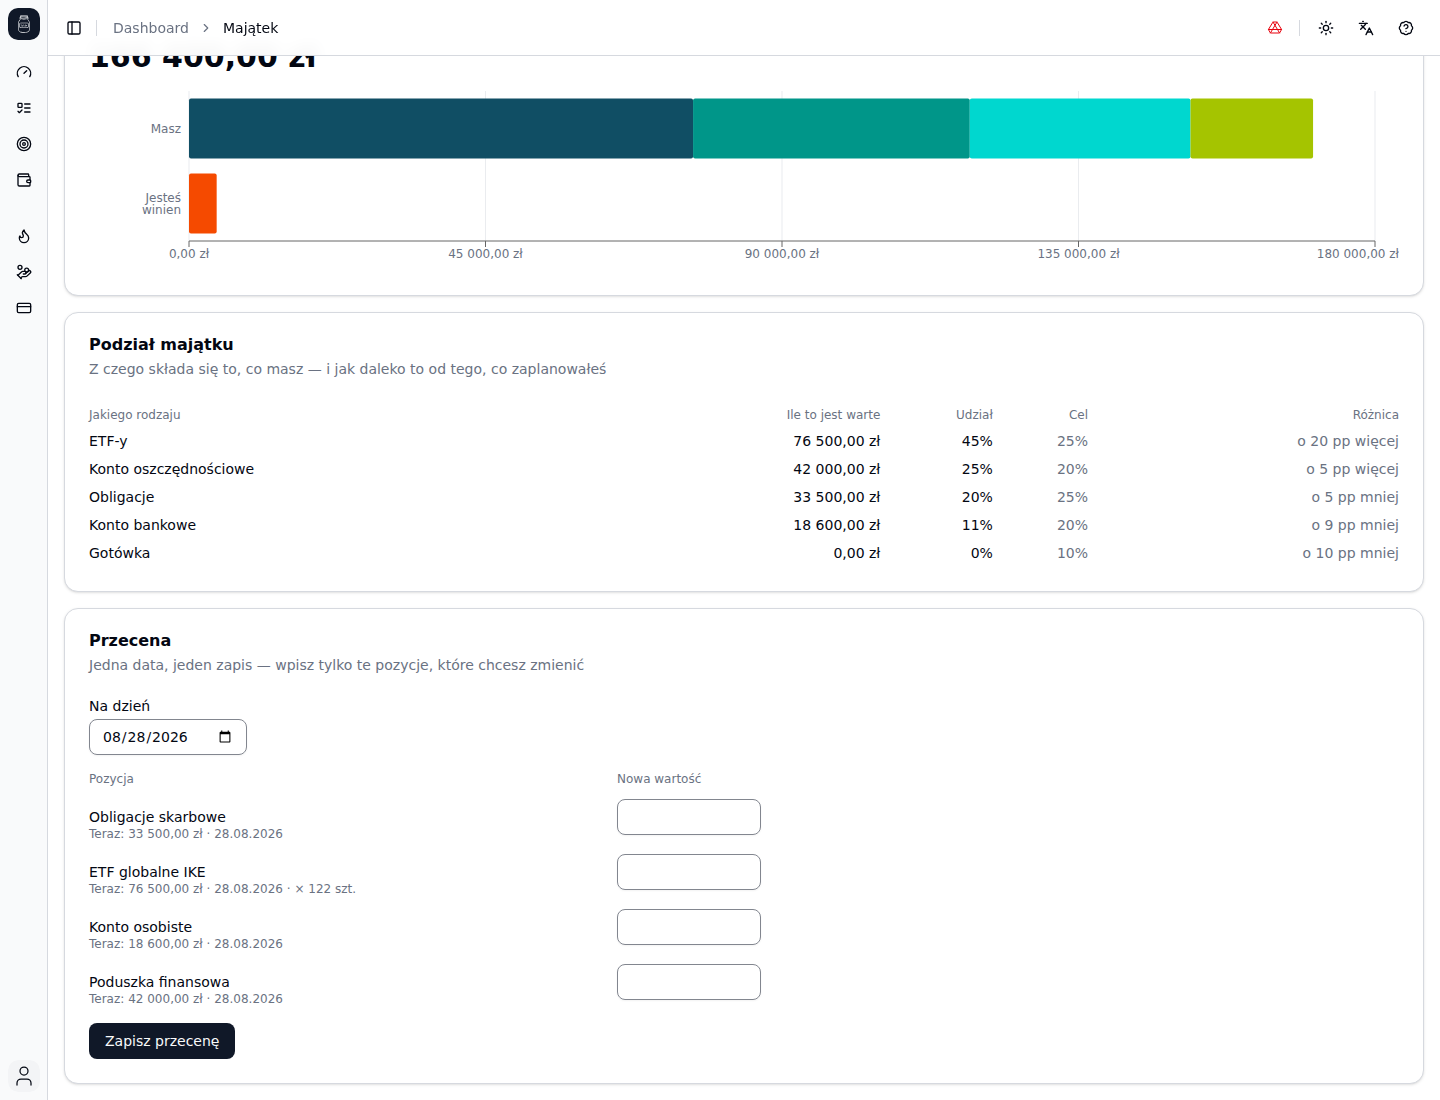Click the Przecena section heading
Image resolution: width=1440 pixels, height=1100 pixels.
(x=130, y=640)
